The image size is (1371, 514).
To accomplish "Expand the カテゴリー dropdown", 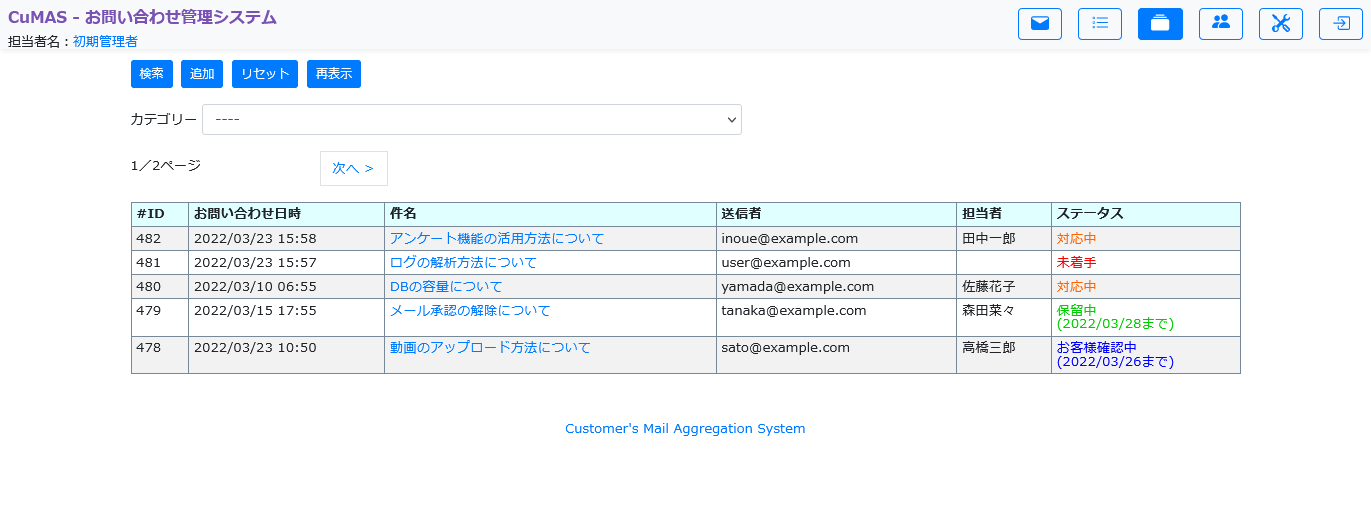I will (x=471, y=120).
